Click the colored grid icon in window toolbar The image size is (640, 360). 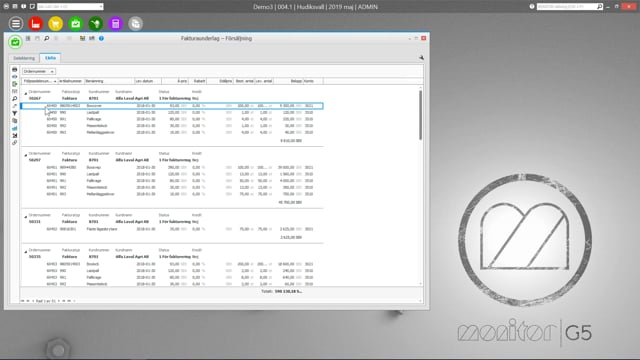tap(82, 38)
